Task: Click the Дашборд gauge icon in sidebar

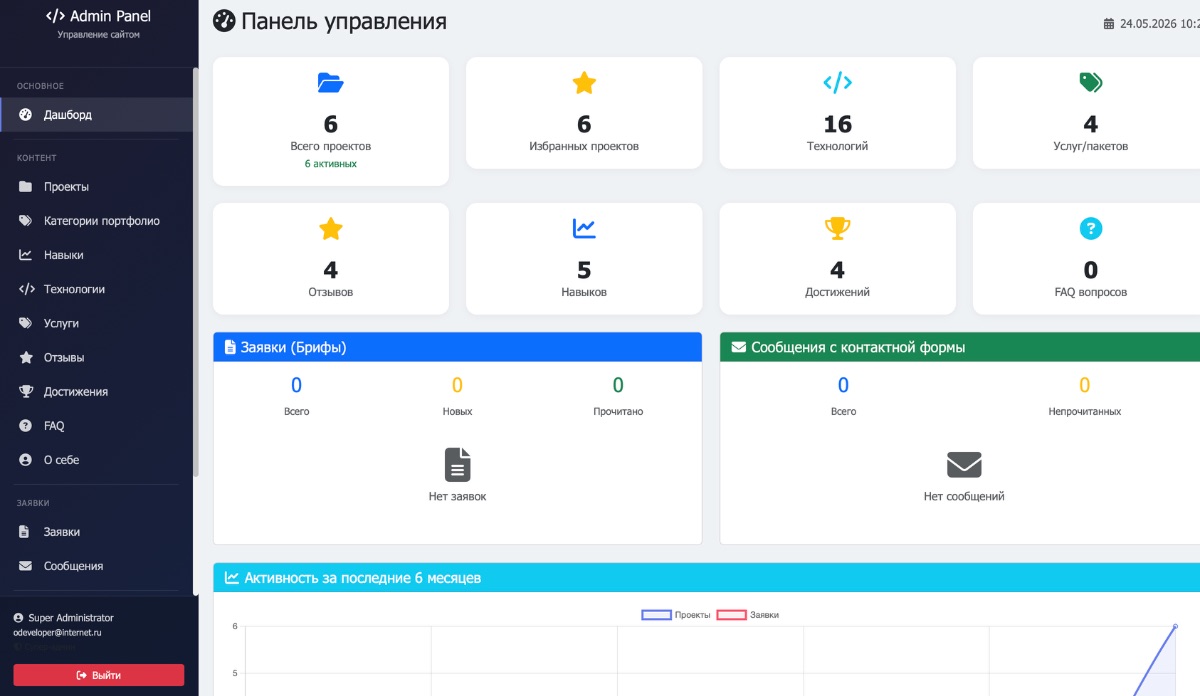Action: click(x=25, y=115)
